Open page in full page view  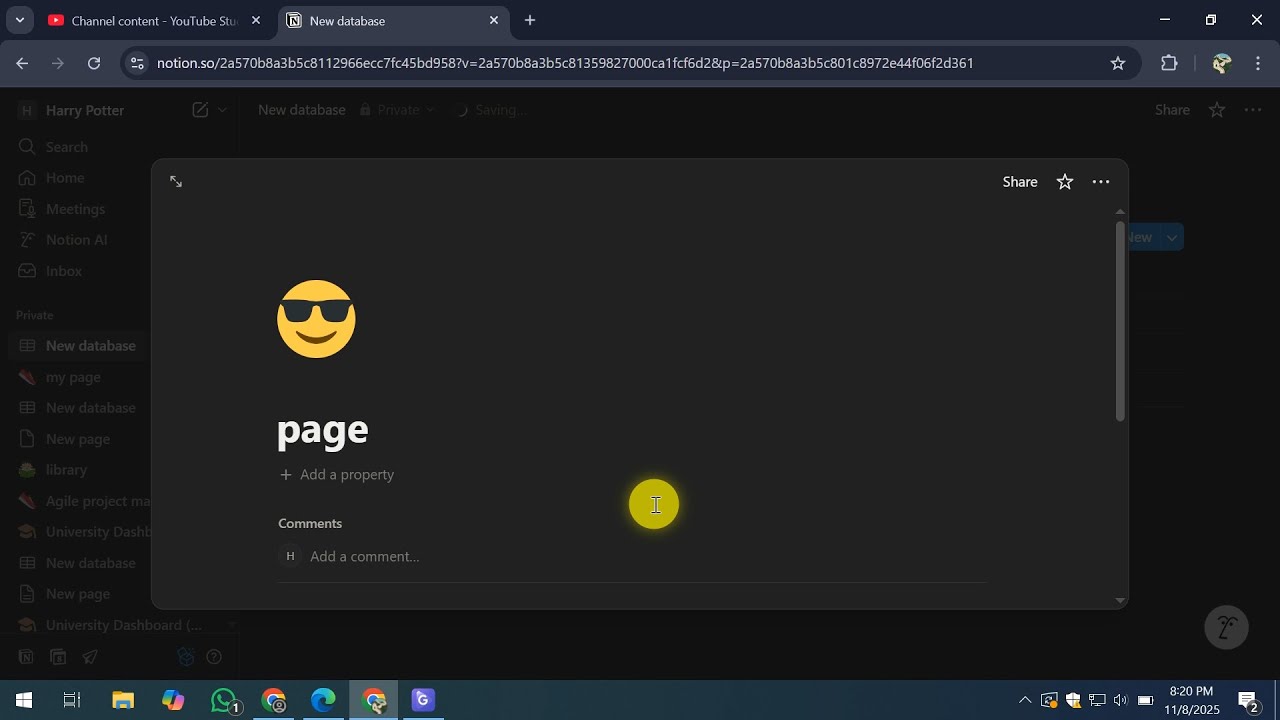click(176, 181)
